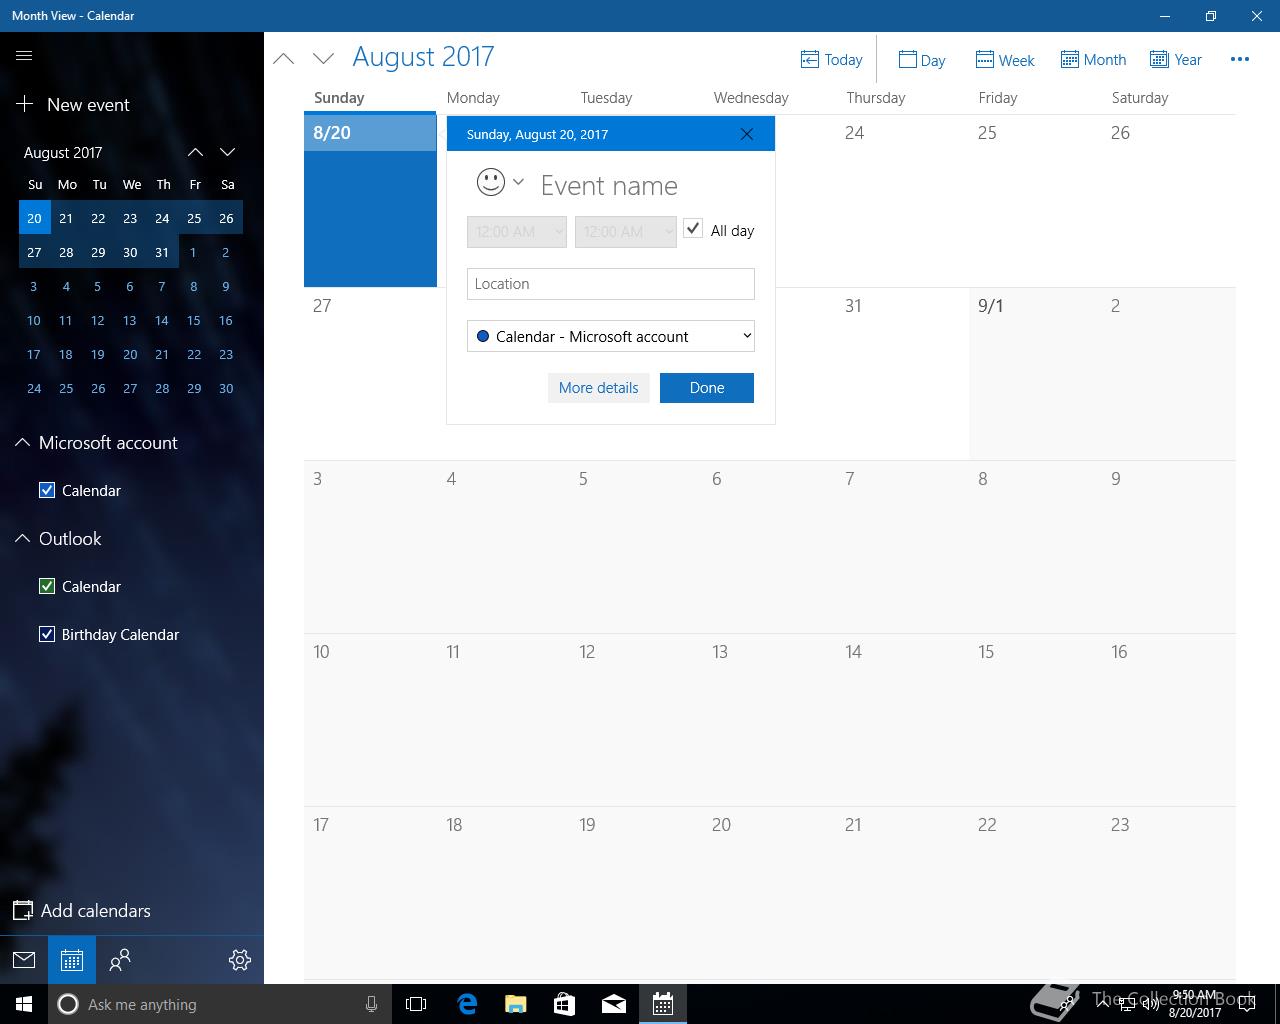Select the 8/20 day cell
Viewport: 1280px width, 1024px height.
point(370,200)
